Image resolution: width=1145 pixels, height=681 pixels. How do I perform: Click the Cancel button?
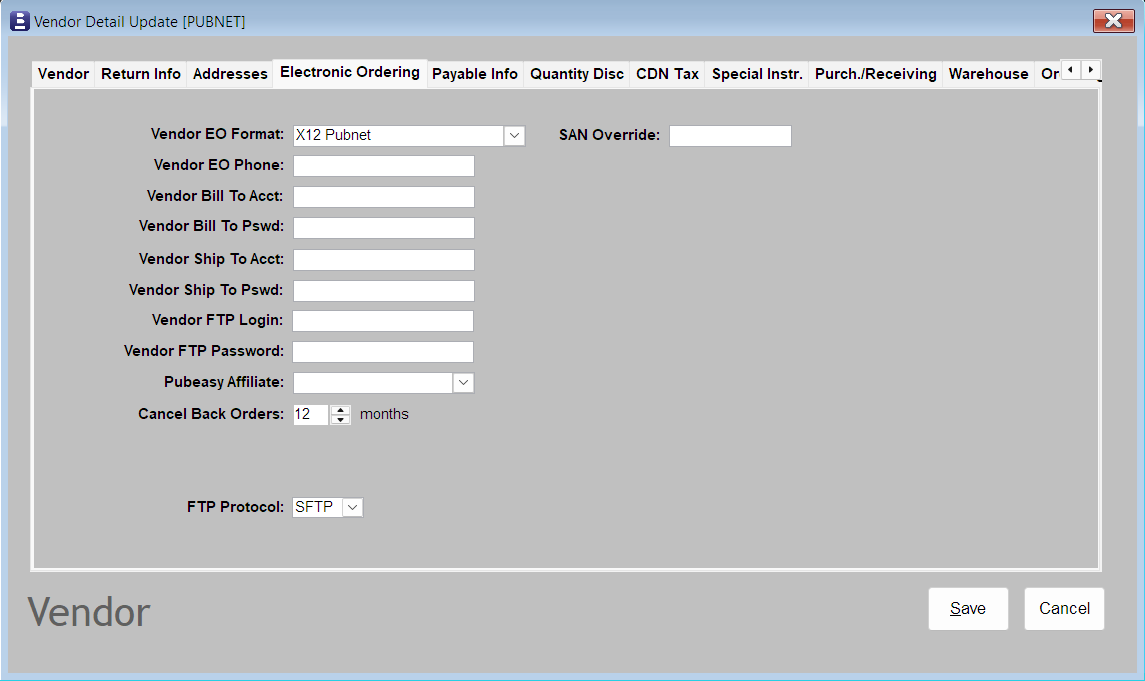point(1063,608)
